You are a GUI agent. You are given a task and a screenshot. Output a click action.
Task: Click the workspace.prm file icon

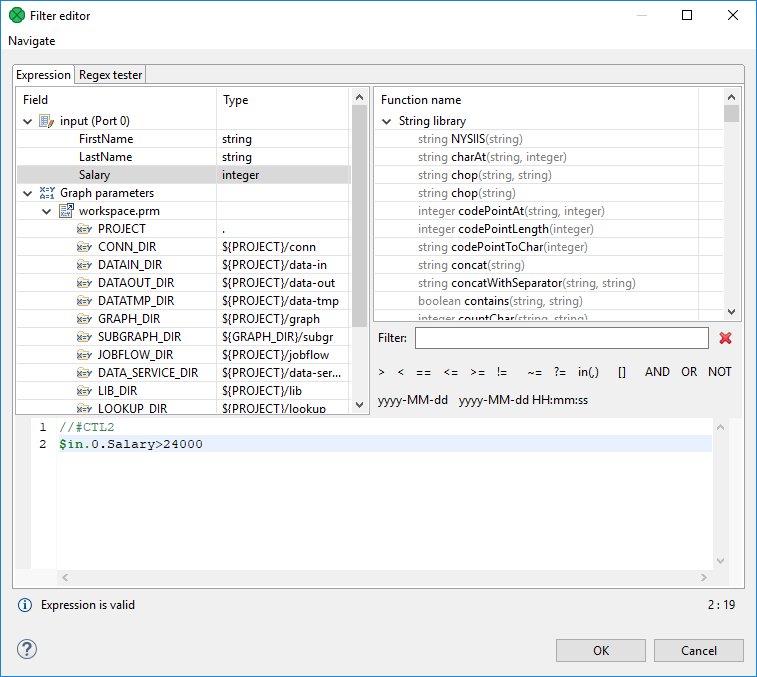pos(66,211)
